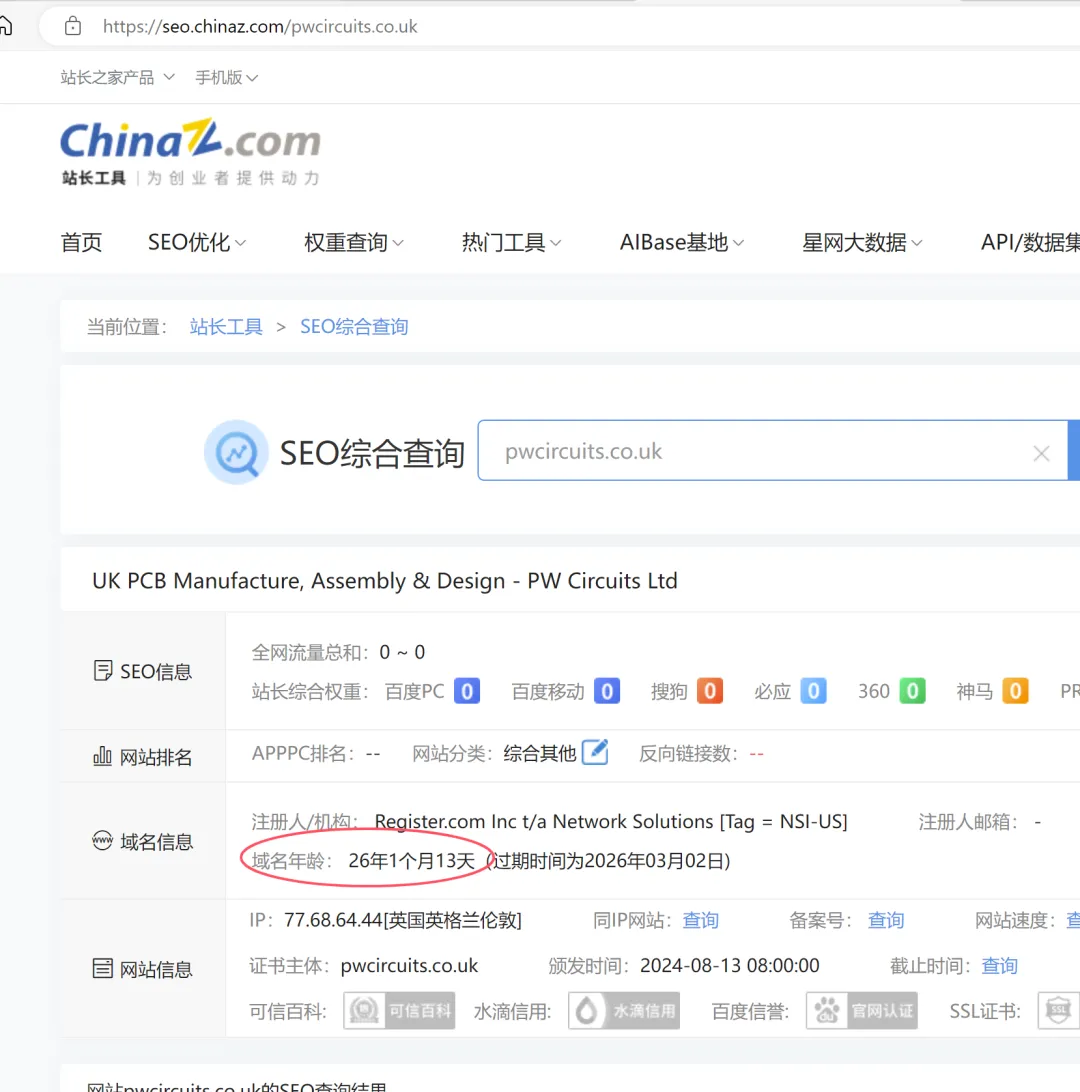The image size is (1080, 1092).
Task: Click the pwcircuits.co.uk search input field
Action: coord(773,451)
